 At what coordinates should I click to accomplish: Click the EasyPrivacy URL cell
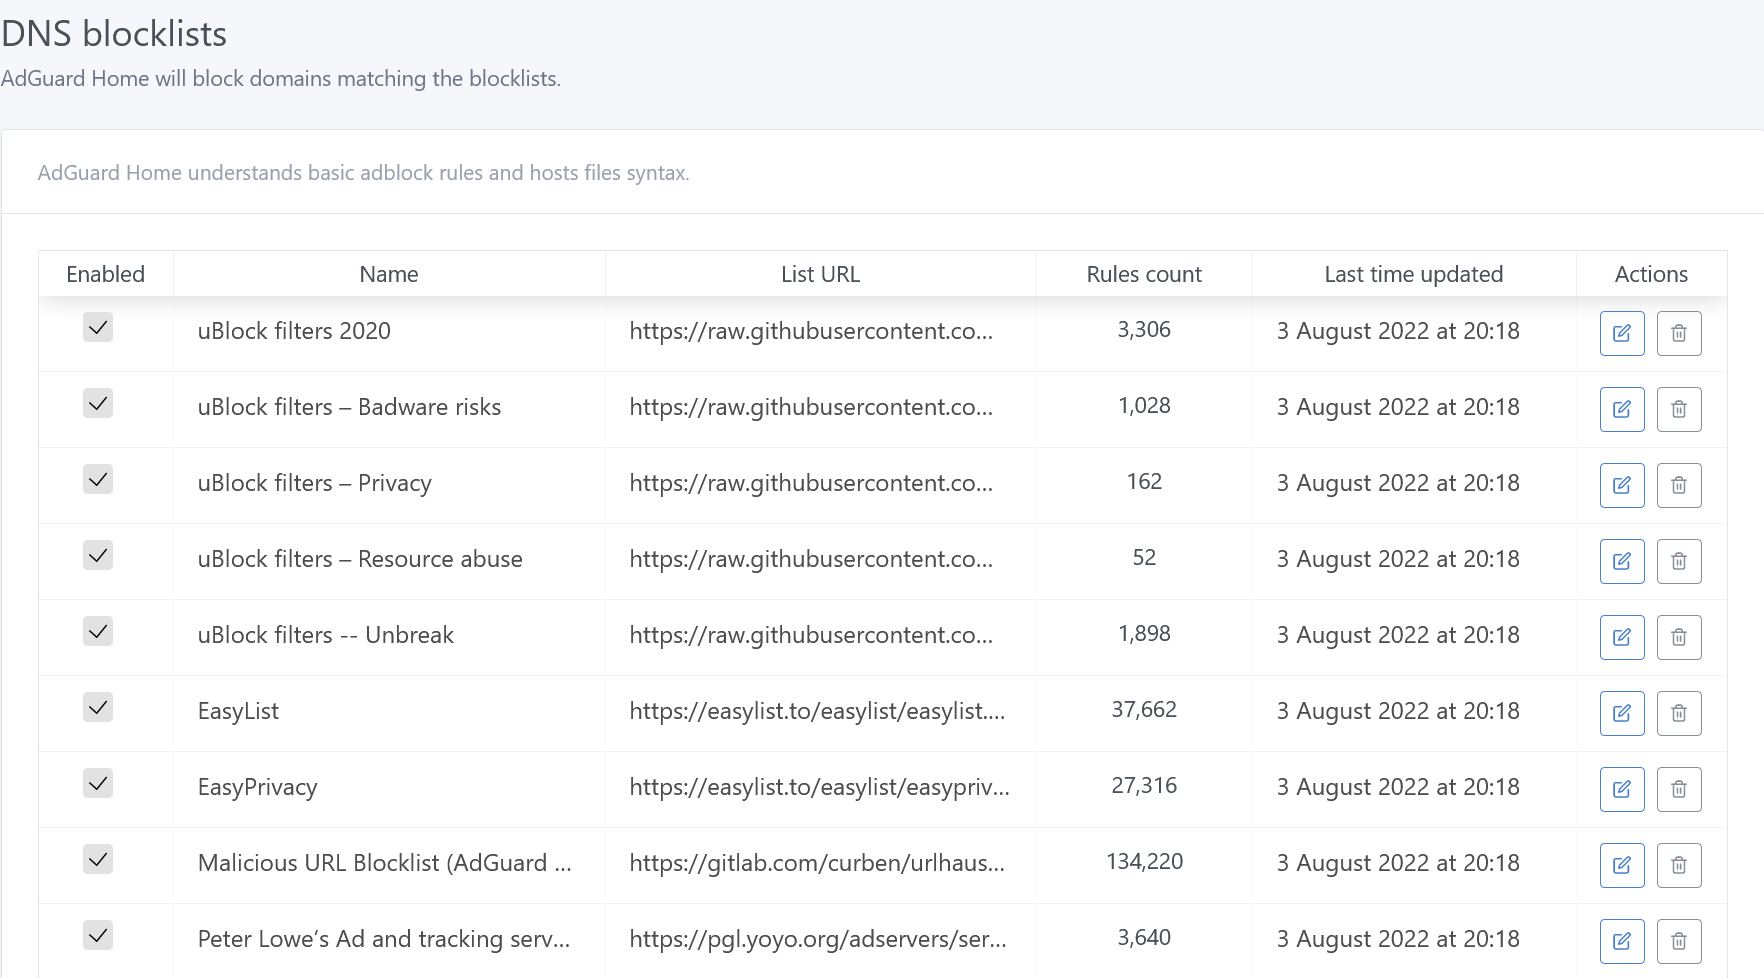coord(820,787)
